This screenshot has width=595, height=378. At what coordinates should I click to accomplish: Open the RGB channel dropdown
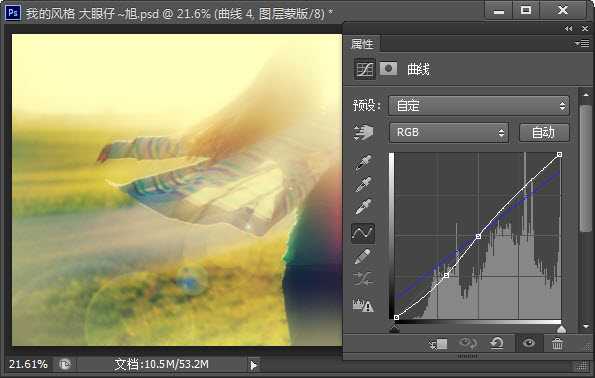coord(449,132)
